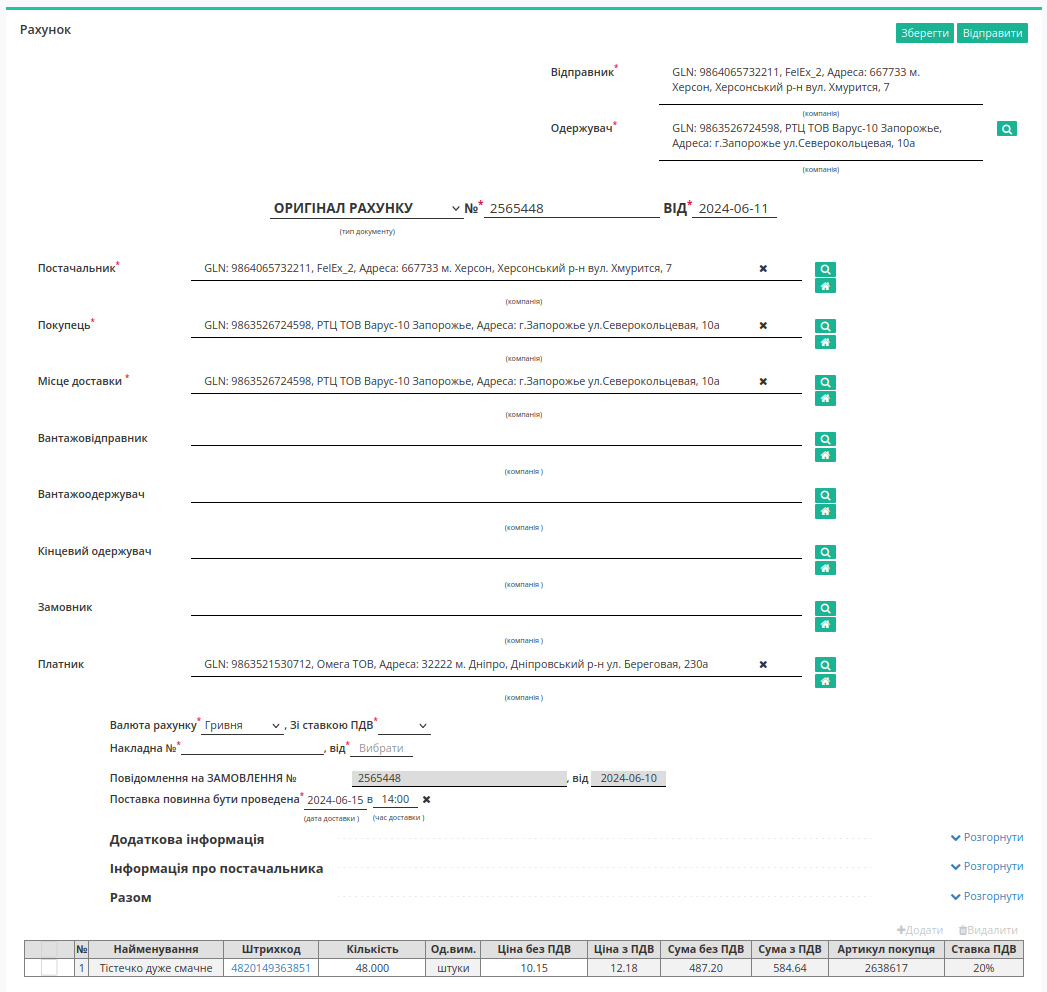Click the Відправити button

[992, 33]
